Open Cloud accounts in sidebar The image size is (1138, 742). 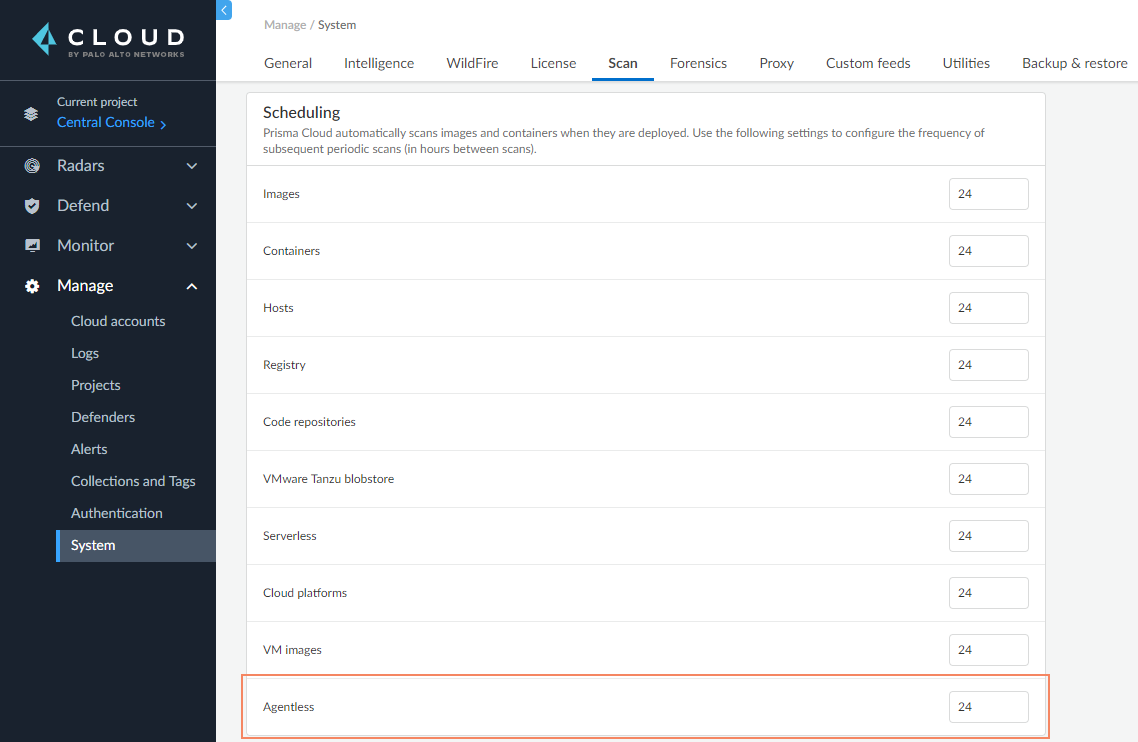coord(118,321)
